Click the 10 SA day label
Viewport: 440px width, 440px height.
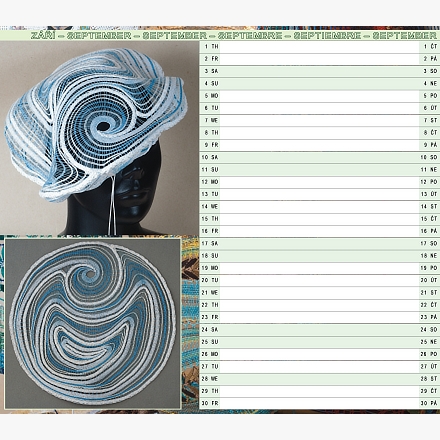click(210, 157)
